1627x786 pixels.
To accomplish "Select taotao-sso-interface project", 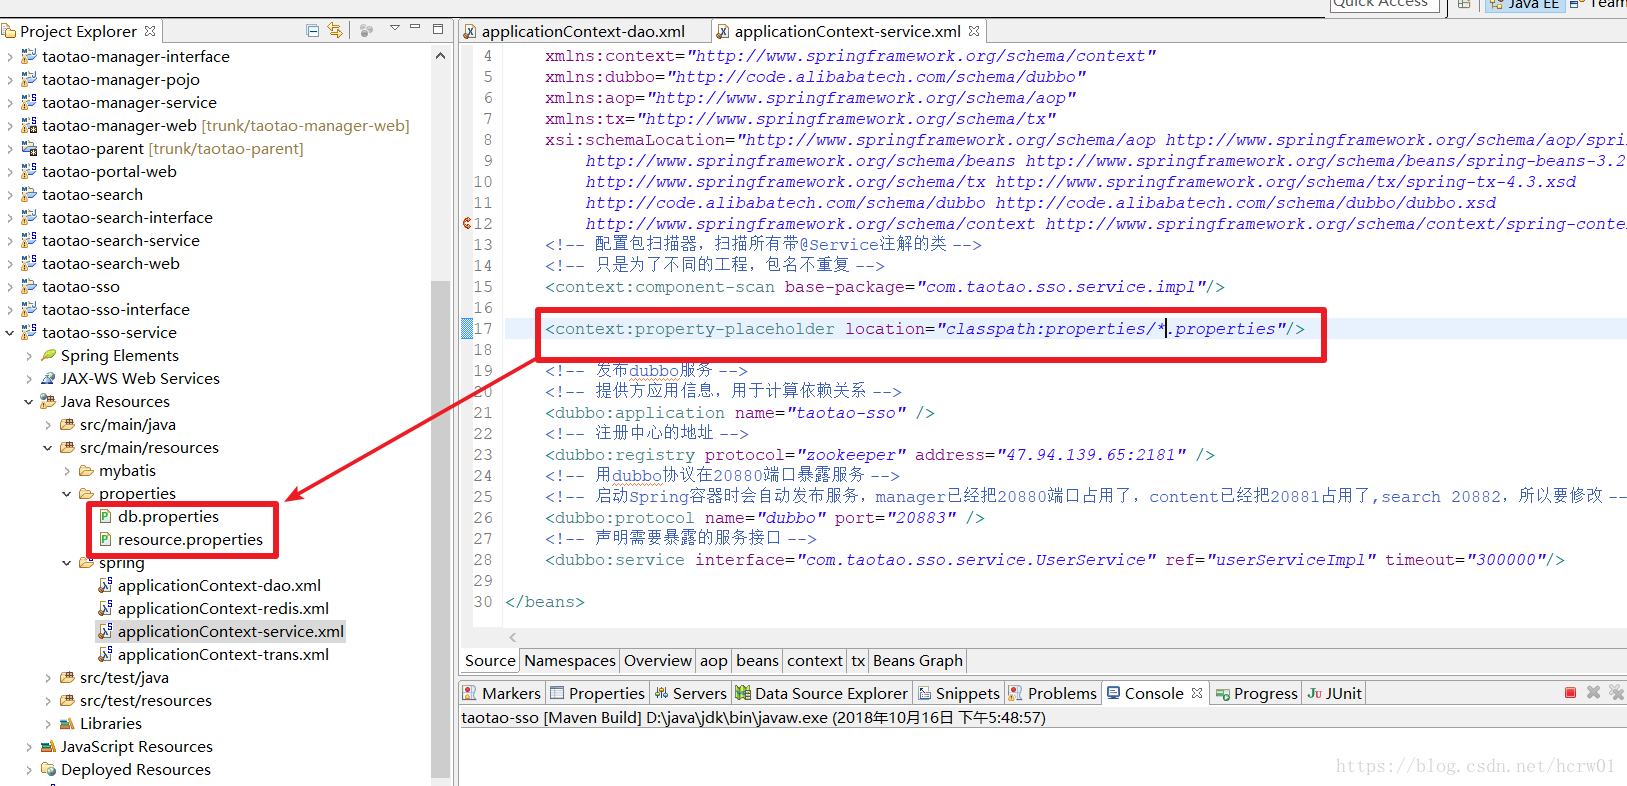I will (x=116, y=310).
